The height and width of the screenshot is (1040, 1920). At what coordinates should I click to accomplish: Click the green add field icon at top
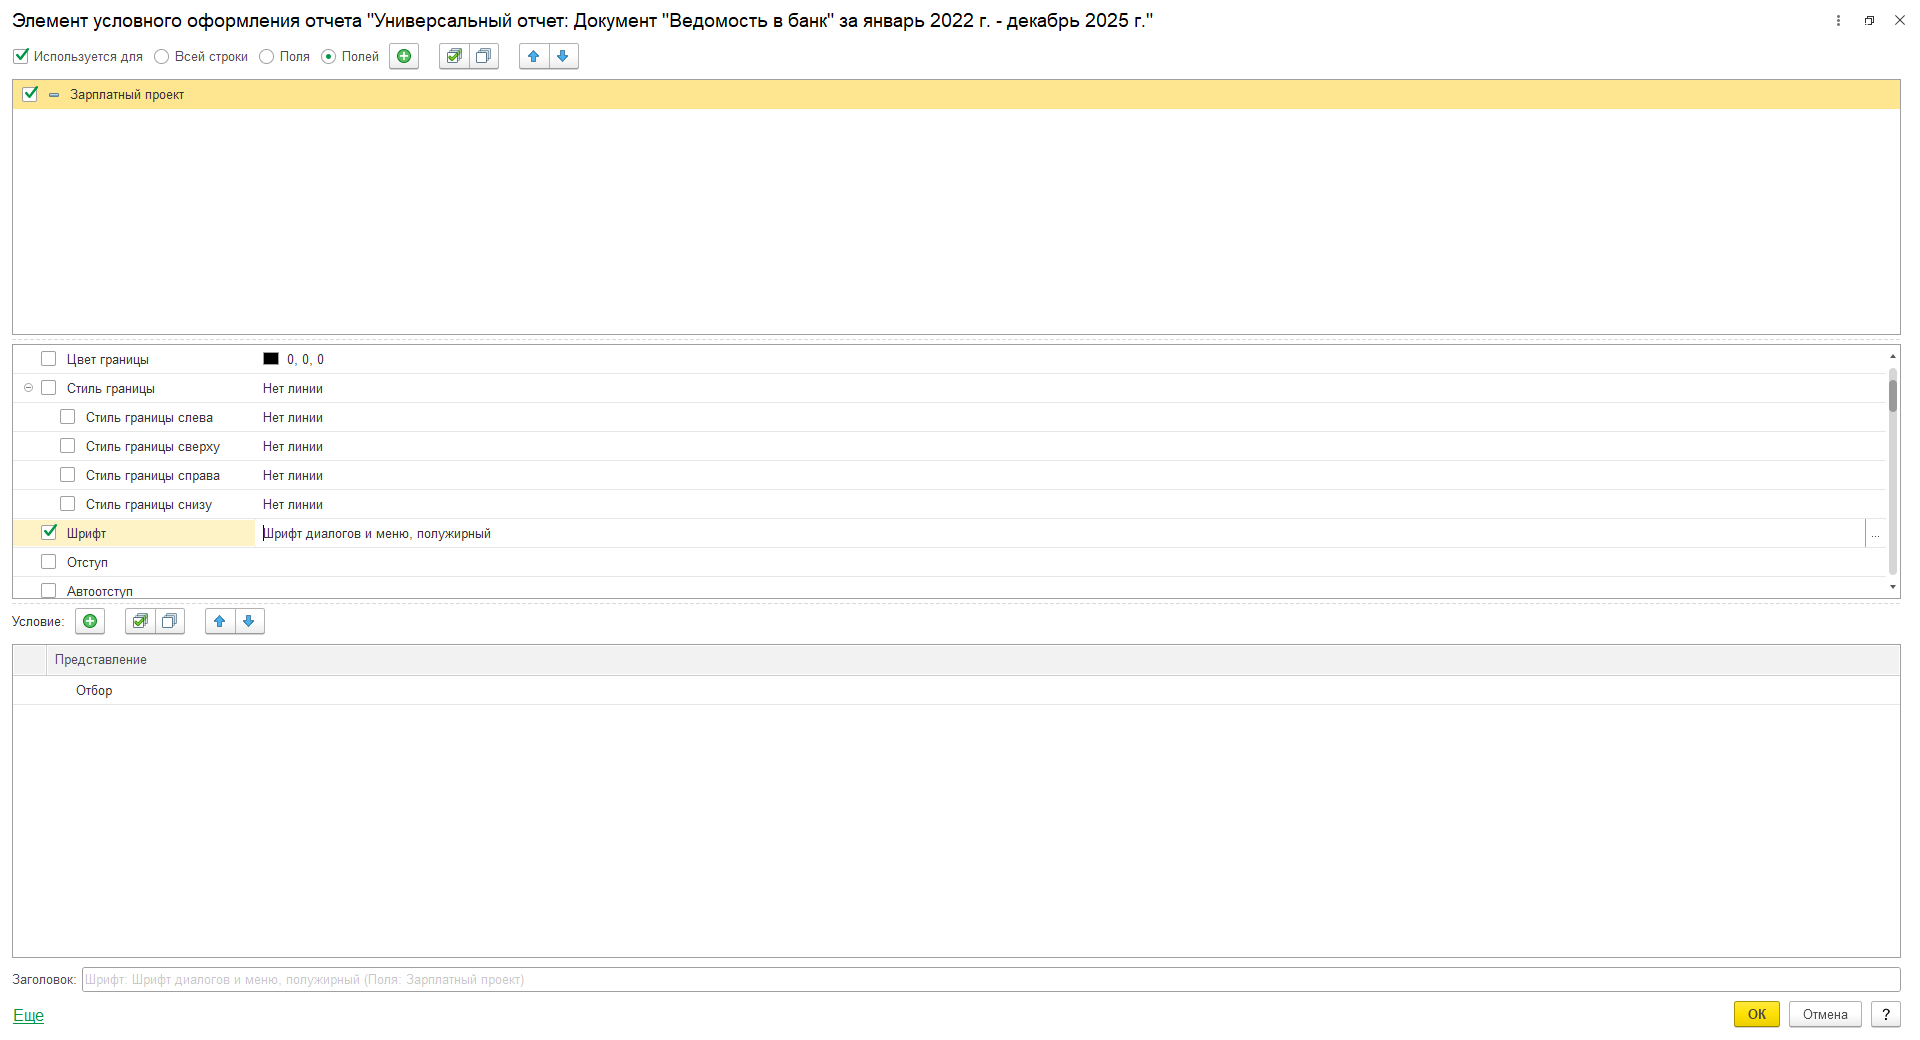[404, 57]
